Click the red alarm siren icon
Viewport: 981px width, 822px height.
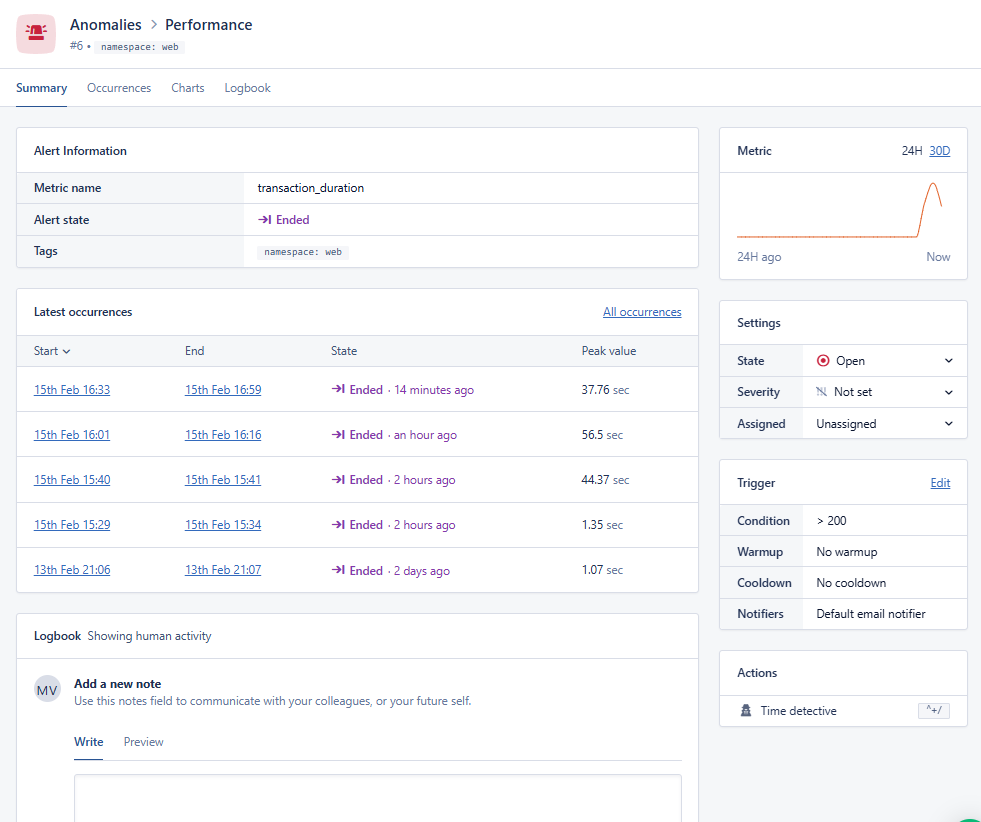click(36, 34)
